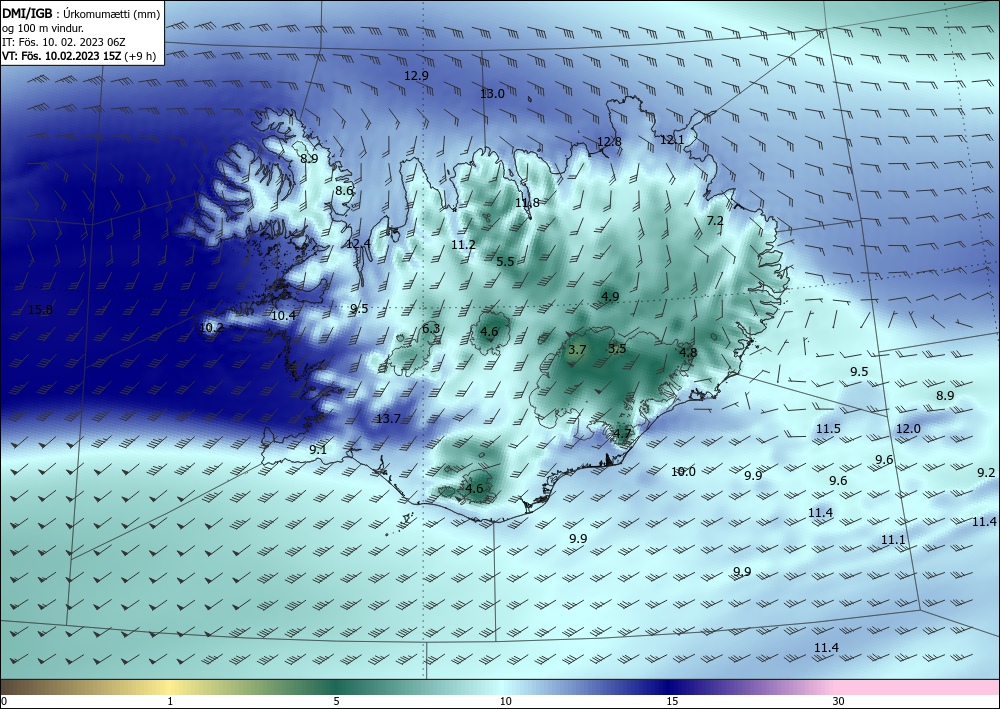Click the 15.8 value west of Iceland
1000x709 pixels.
click(x=40, y=310)
